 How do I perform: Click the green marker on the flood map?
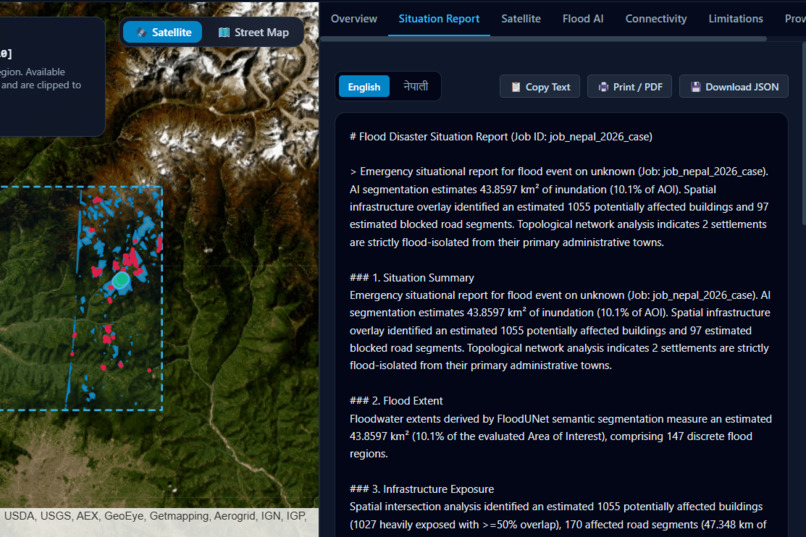coord(121,281)
